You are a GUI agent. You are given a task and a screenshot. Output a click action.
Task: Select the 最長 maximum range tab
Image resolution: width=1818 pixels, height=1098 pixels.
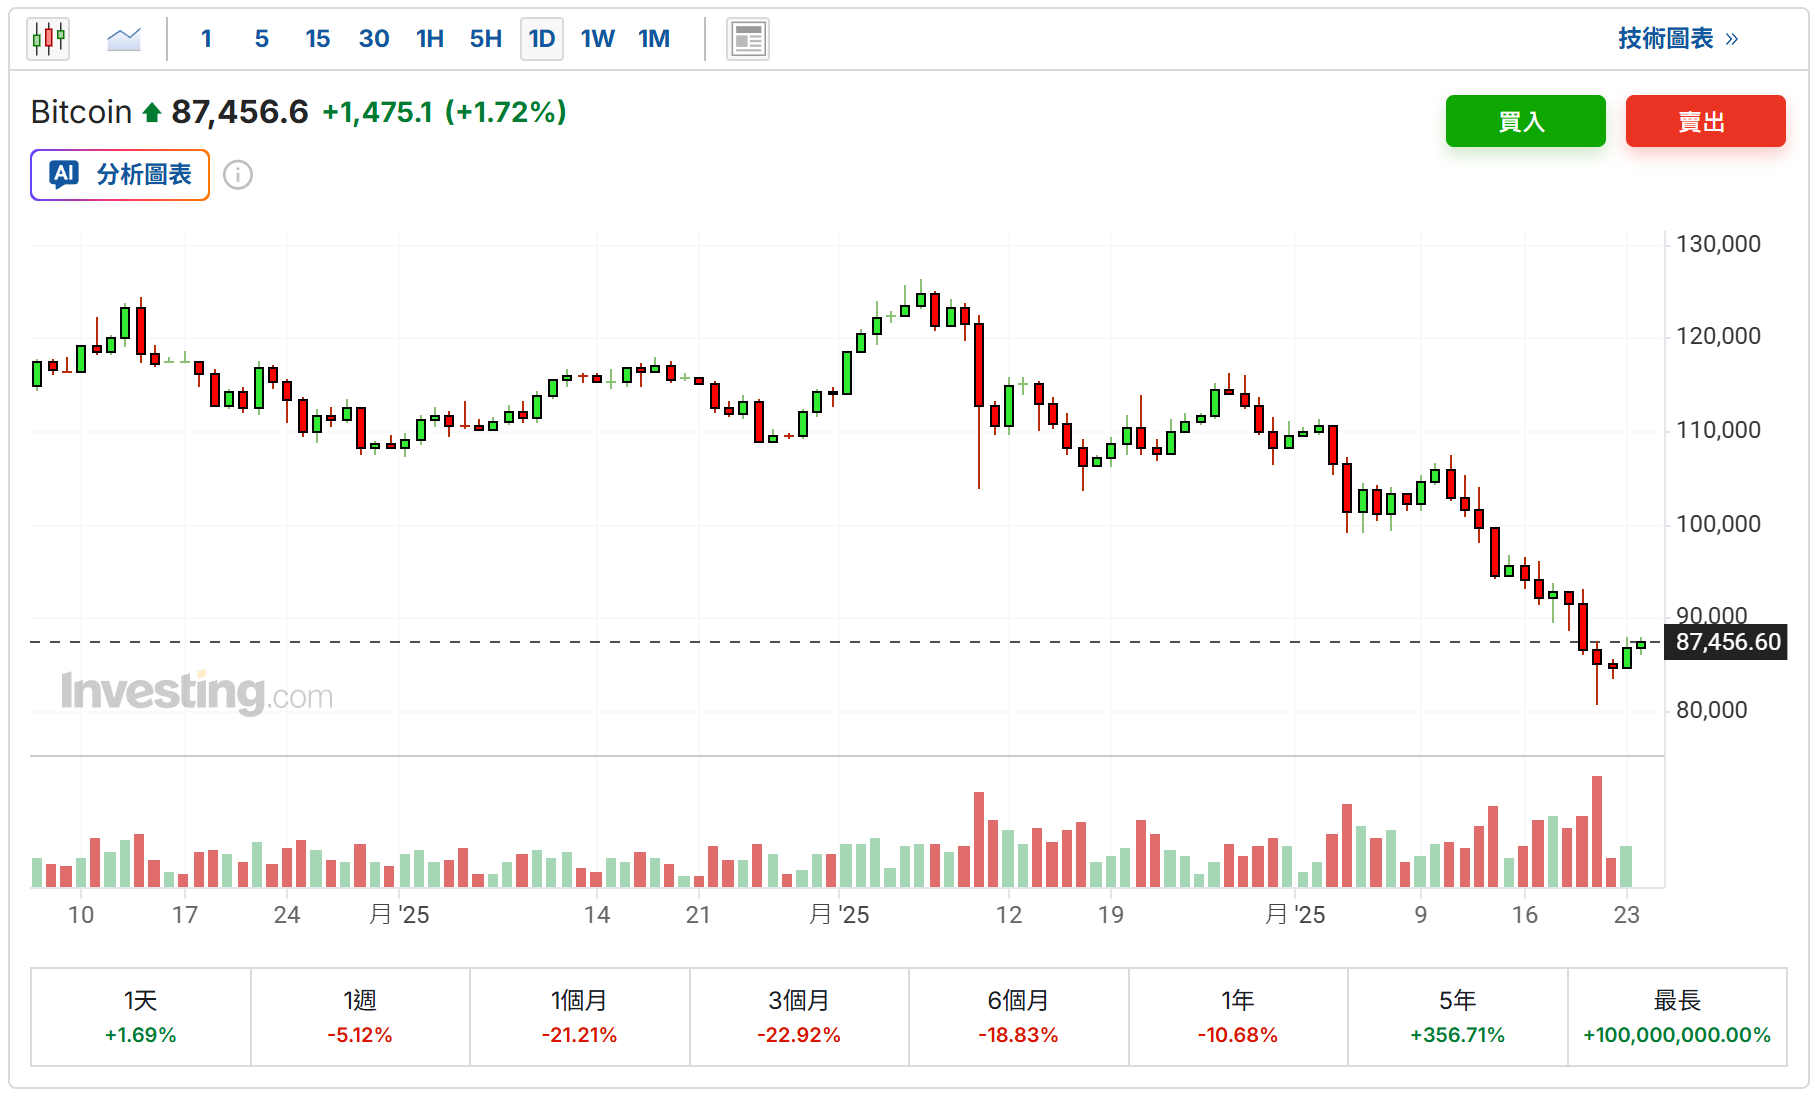[x=1677, y=1016]
